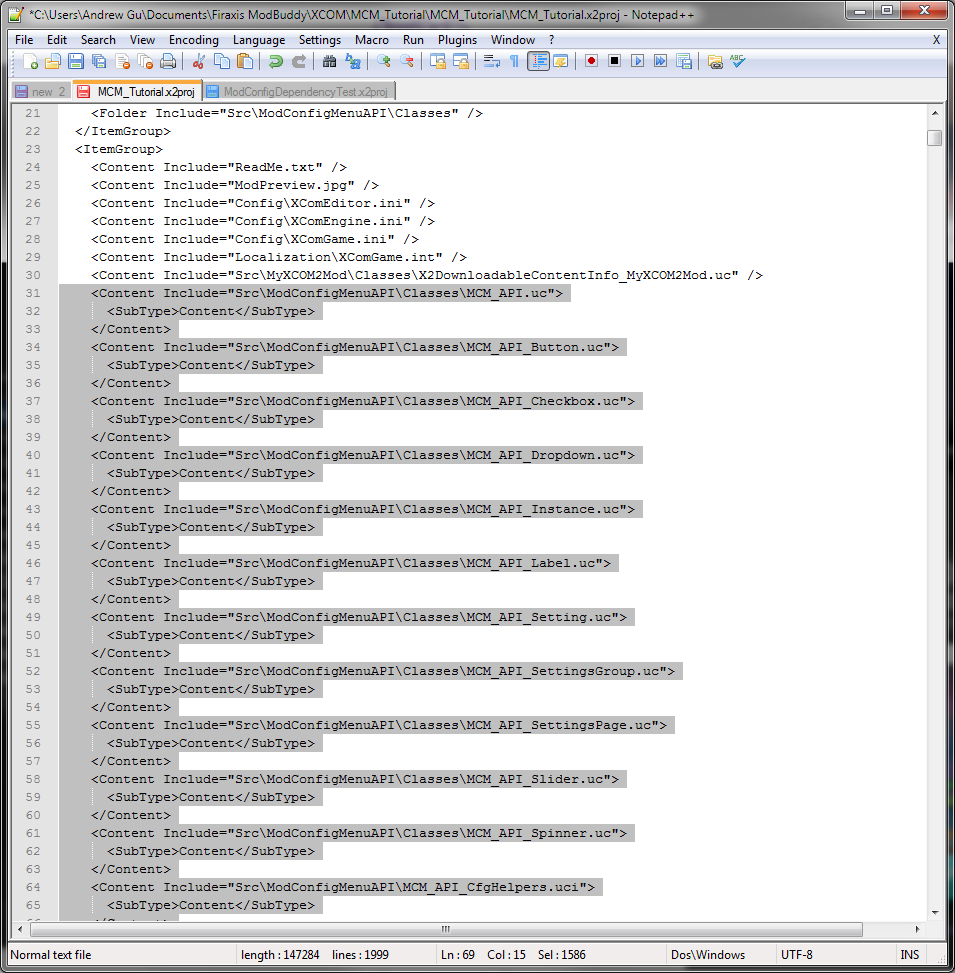Click the Paste clipboard icon
955x973 pixels.
click(245, 61)
